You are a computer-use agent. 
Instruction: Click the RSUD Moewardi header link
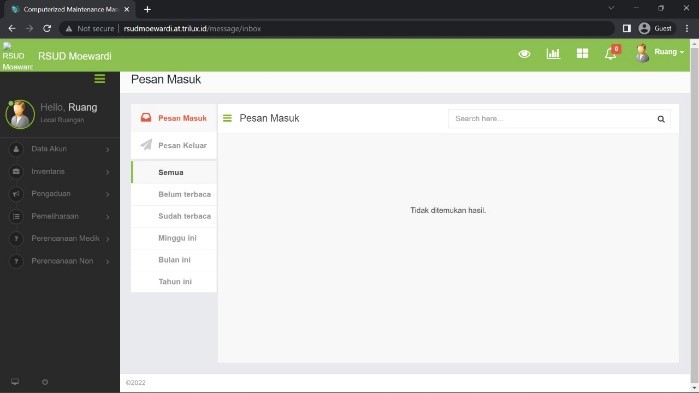point(74,56)
